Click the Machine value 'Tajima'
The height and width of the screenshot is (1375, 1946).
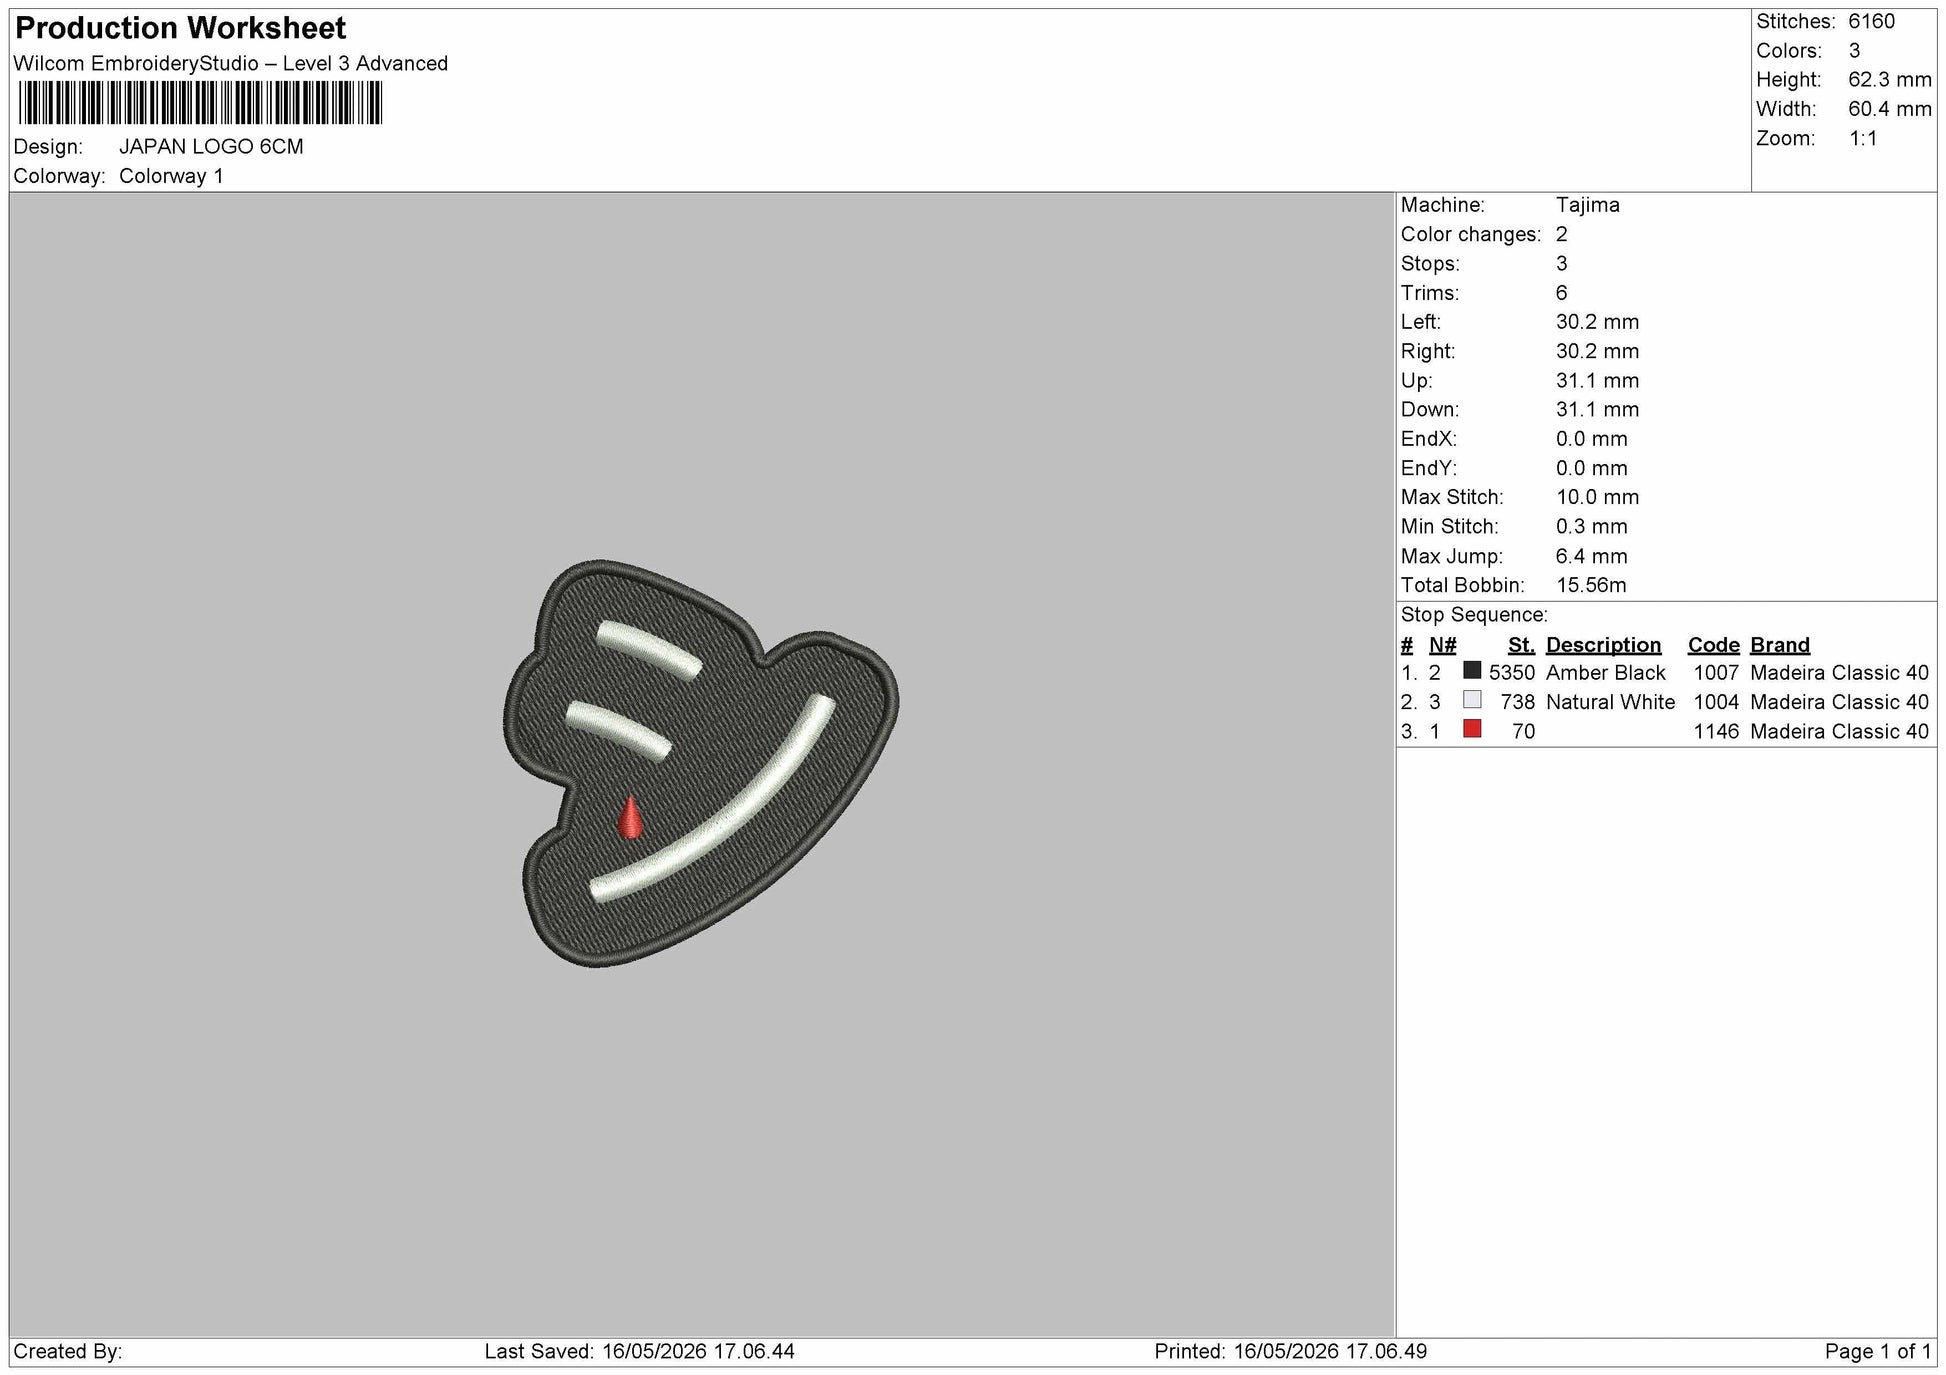(x=1587, y=205)
